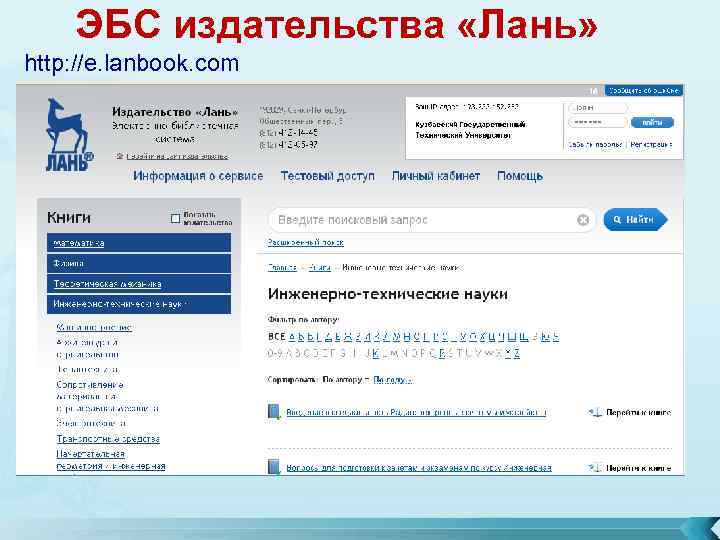Click the 'Инженерно-технические науки' page heading
Screen dimensions: 720x540
[388, 294]
